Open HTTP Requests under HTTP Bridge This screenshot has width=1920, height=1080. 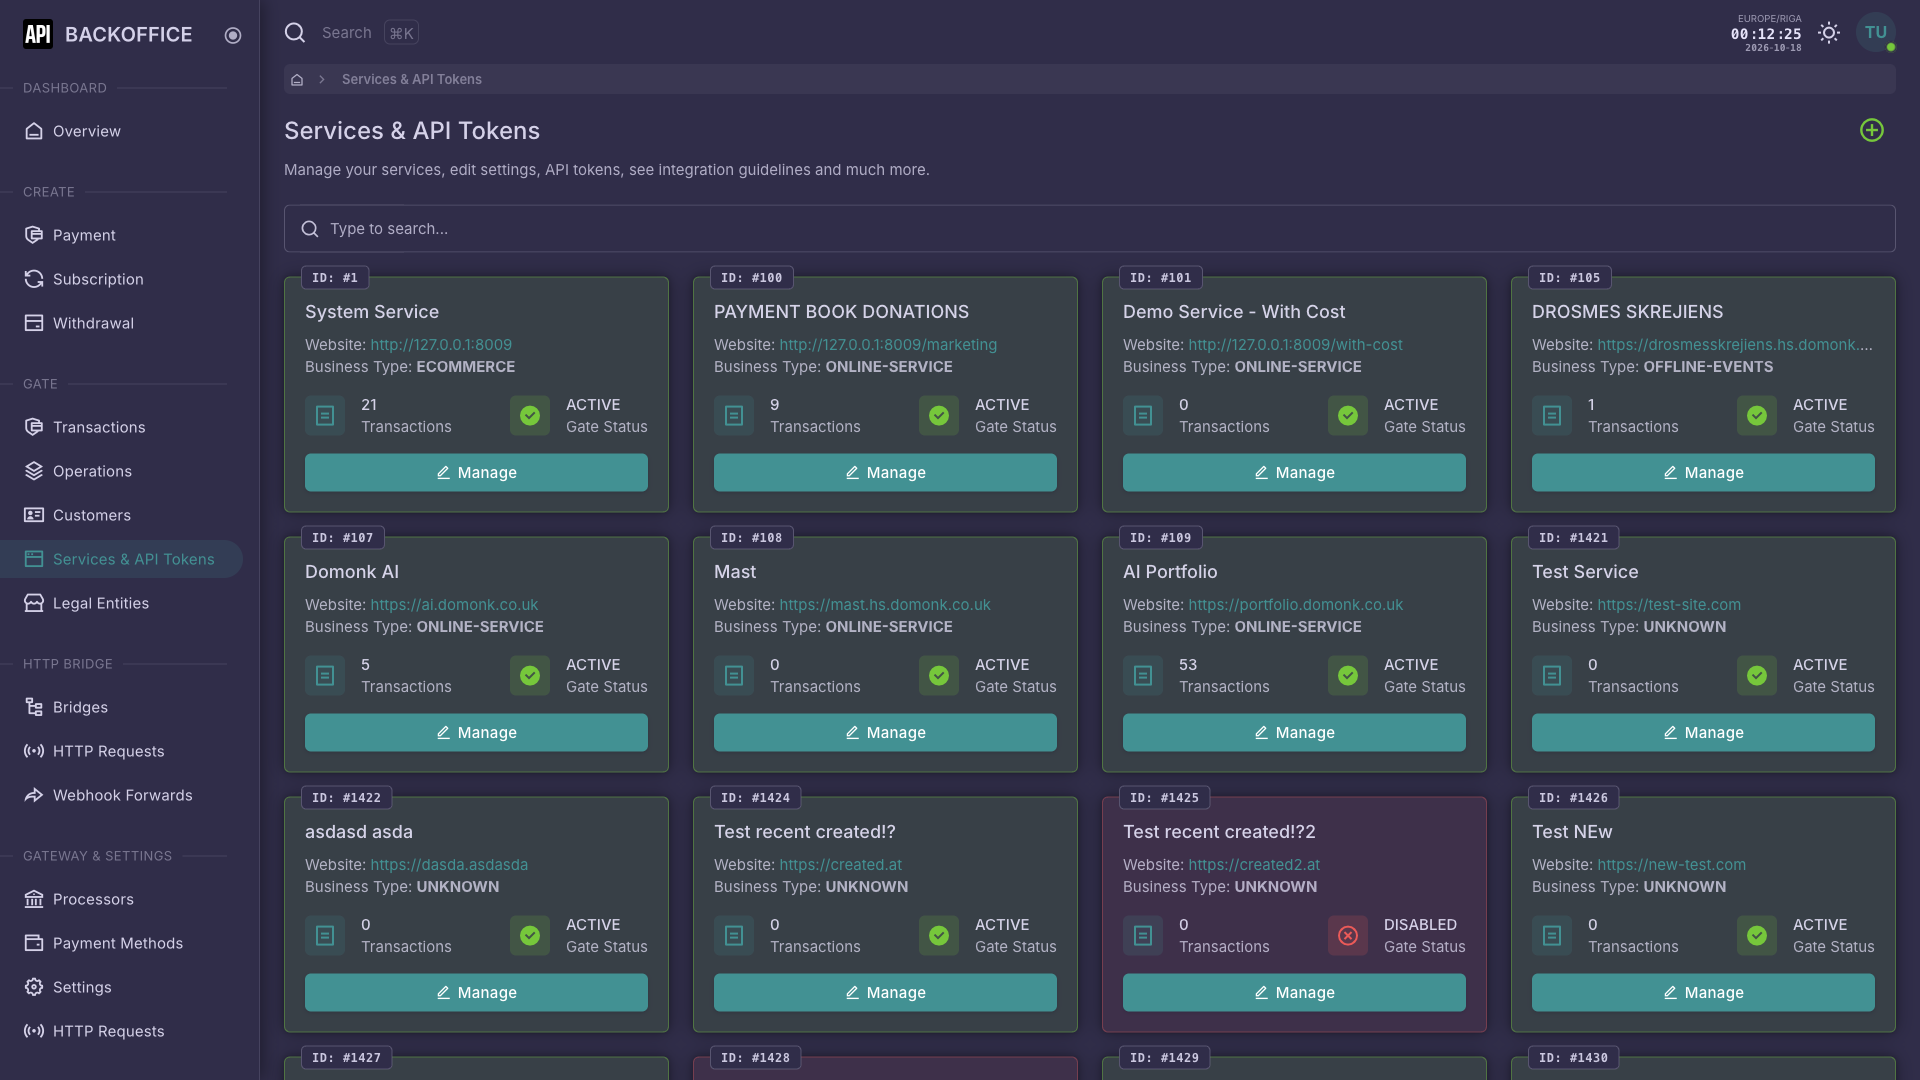[x=121, y=751]
